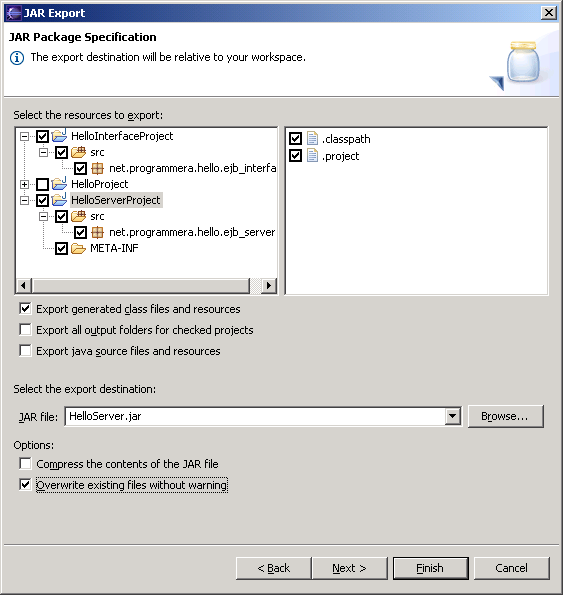Click the HelloProject project folder icon
Screen dimensions: 563x595
pos(59,184)
